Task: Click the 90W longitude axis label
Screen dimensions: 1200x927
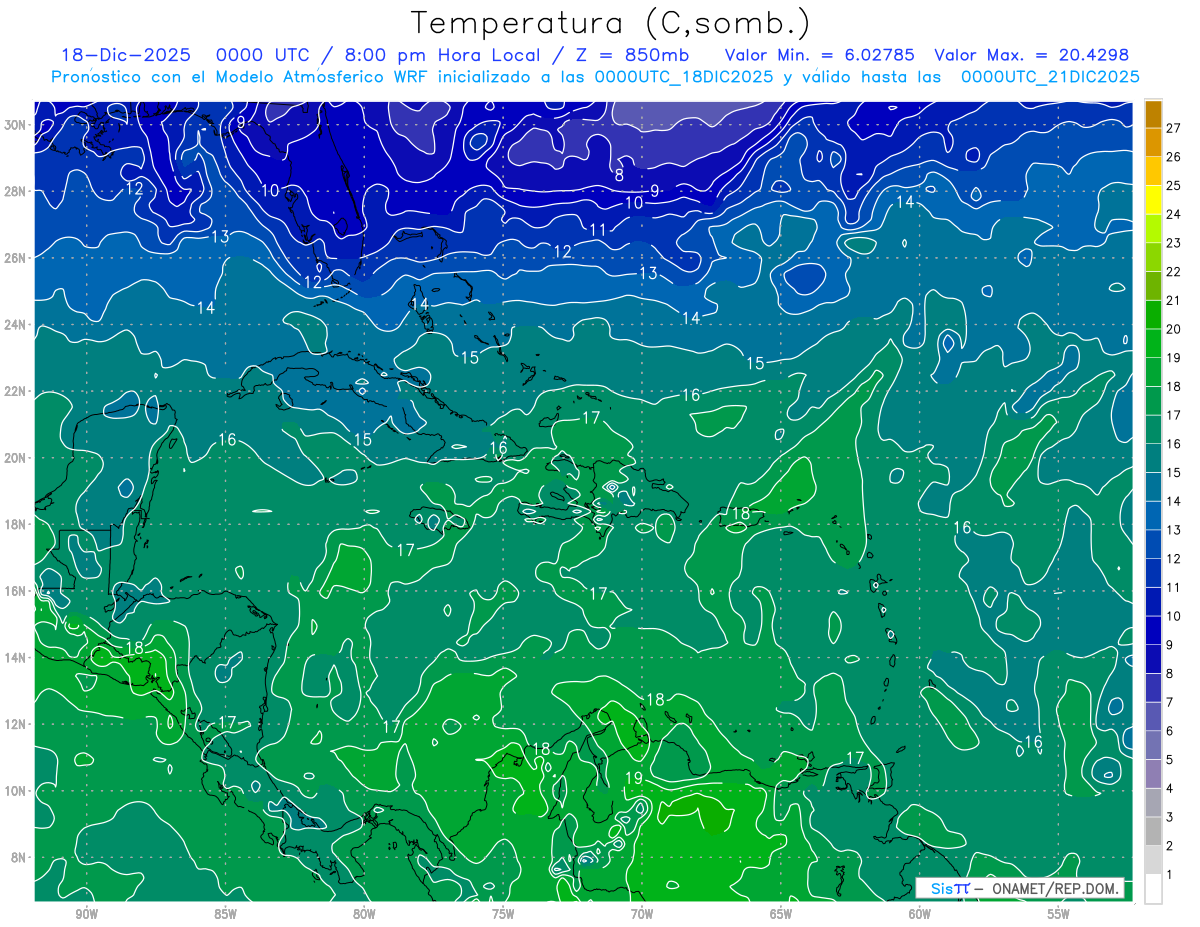Action: click(x=87, y=914)
